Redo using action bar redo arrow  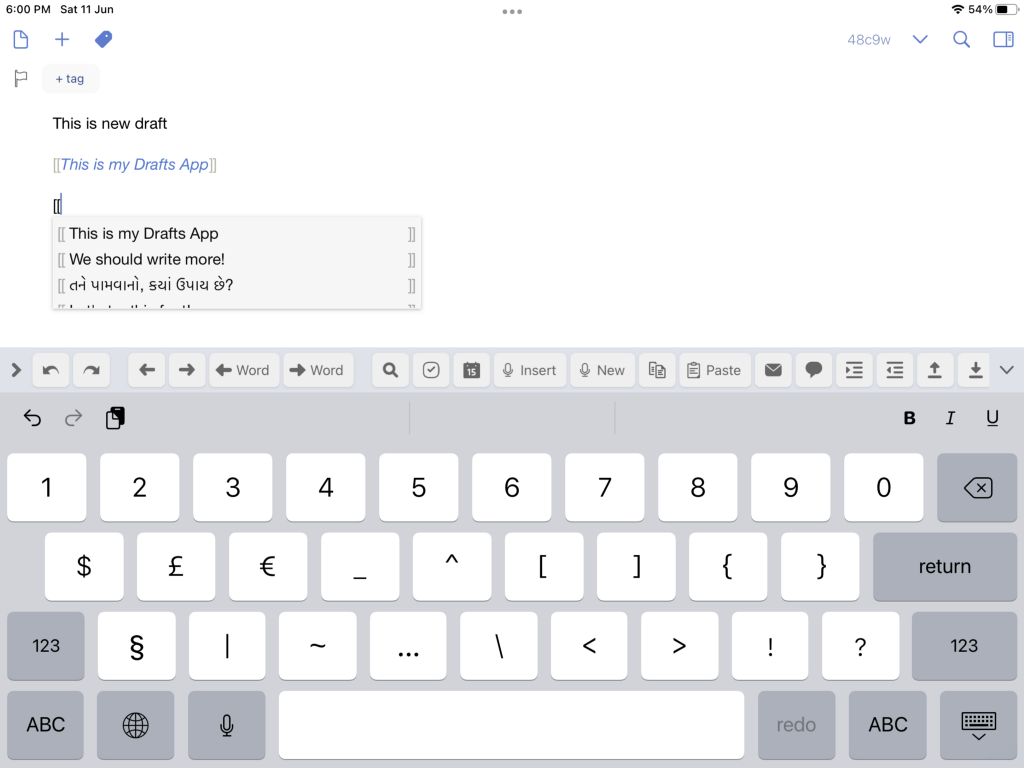coord(91,370)
